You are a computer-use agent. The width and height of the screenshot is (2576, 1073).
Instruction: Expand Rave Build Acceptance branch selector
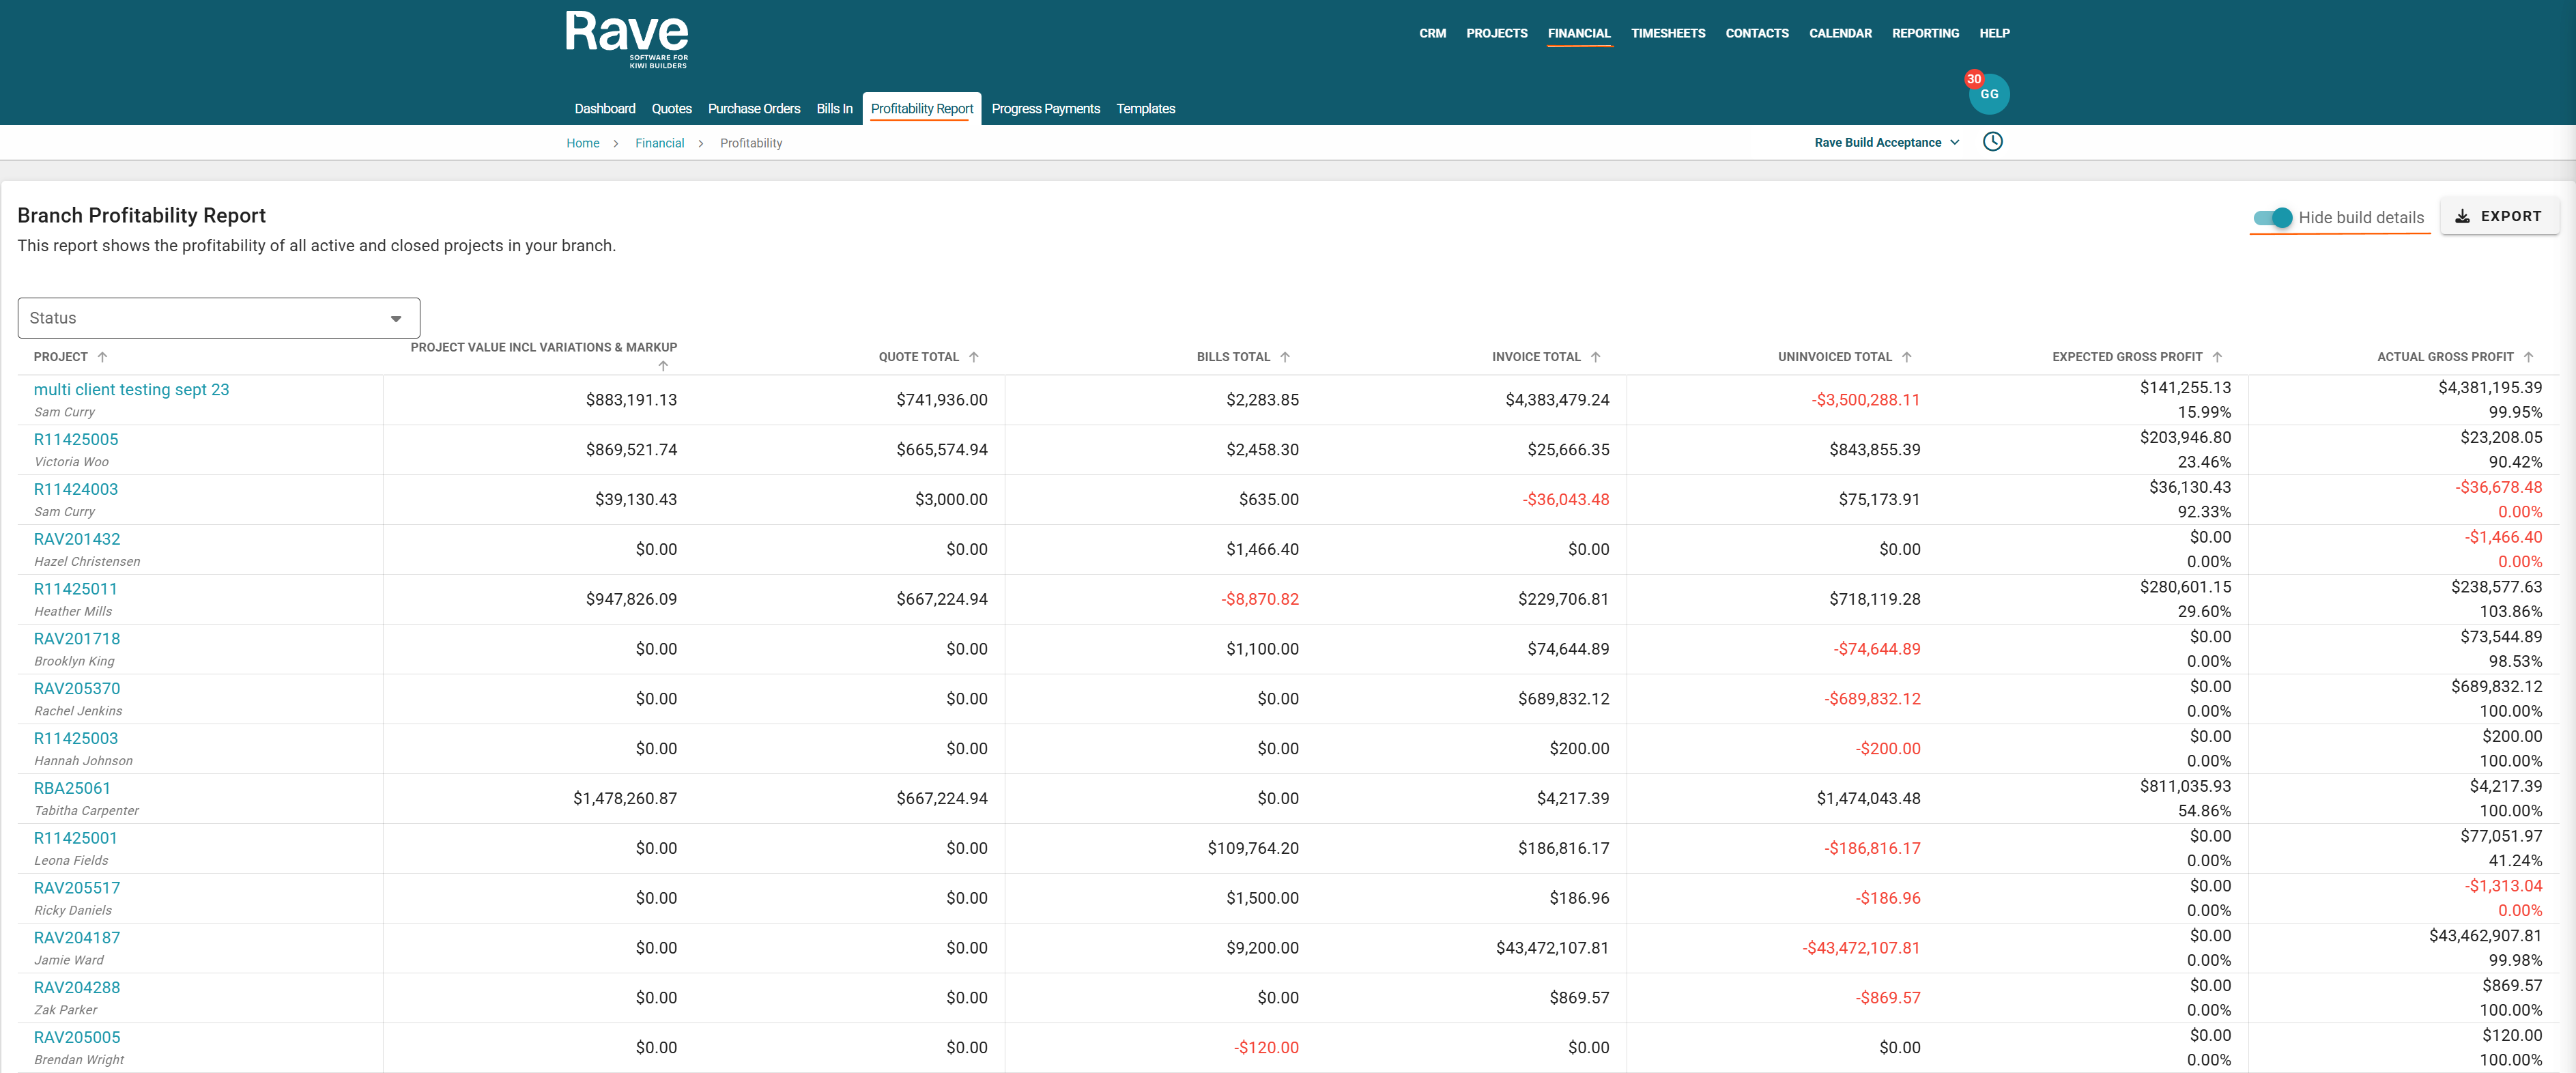coord(1886,143)
